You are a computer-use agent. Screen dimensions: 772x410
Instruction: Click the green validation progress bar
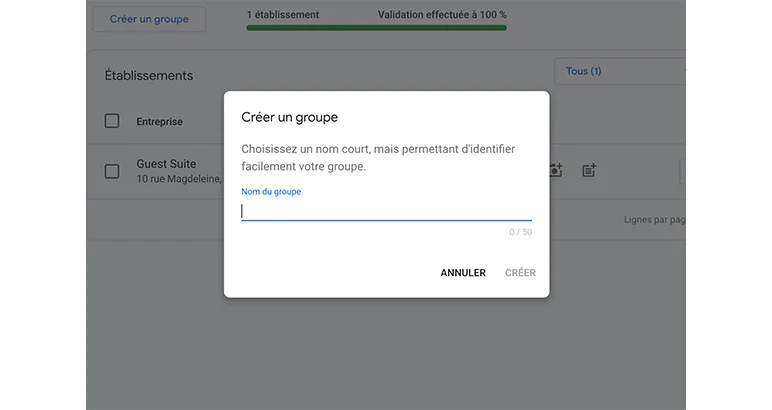(x=376, y=28)
